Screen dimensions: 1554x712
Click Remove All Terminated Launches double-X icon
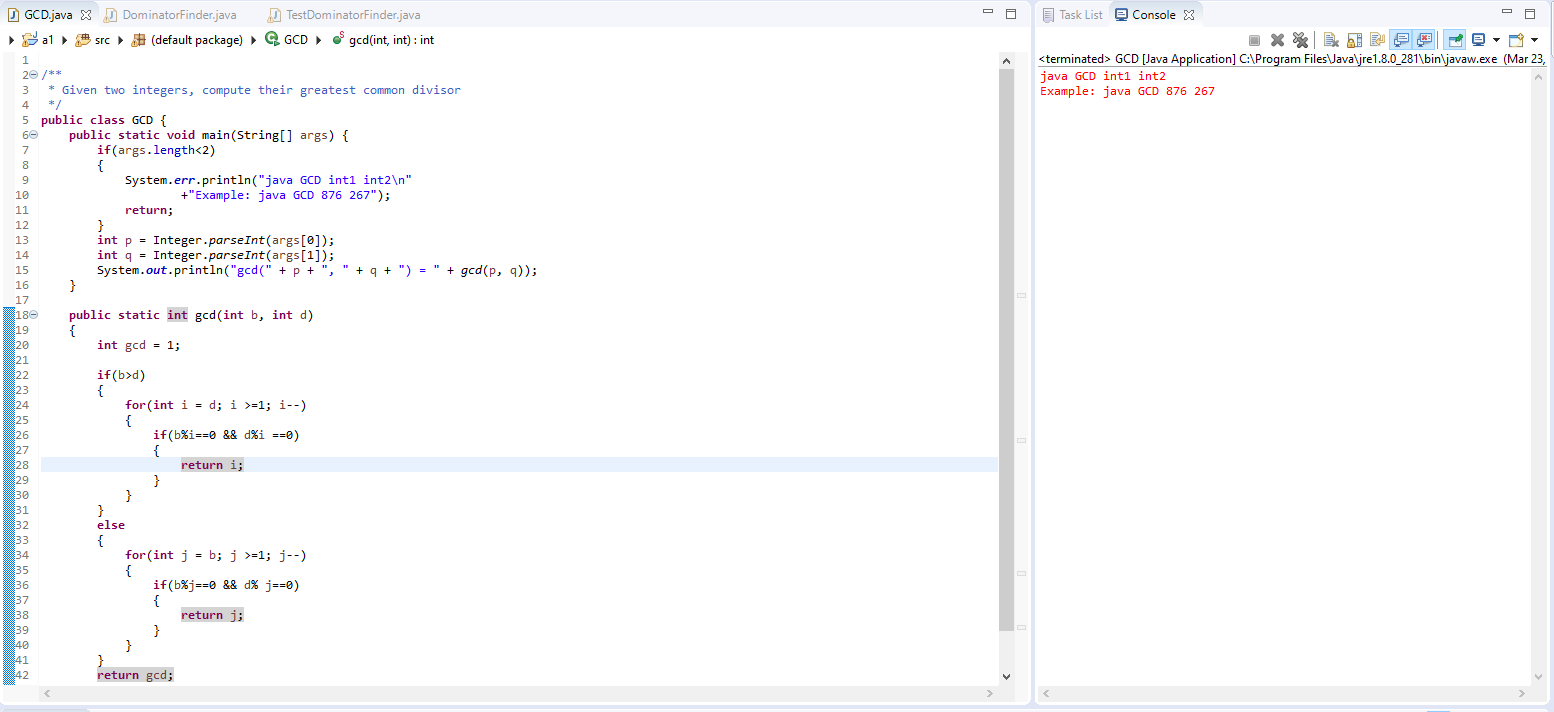pyautogui.click(x=1300, y=40)
